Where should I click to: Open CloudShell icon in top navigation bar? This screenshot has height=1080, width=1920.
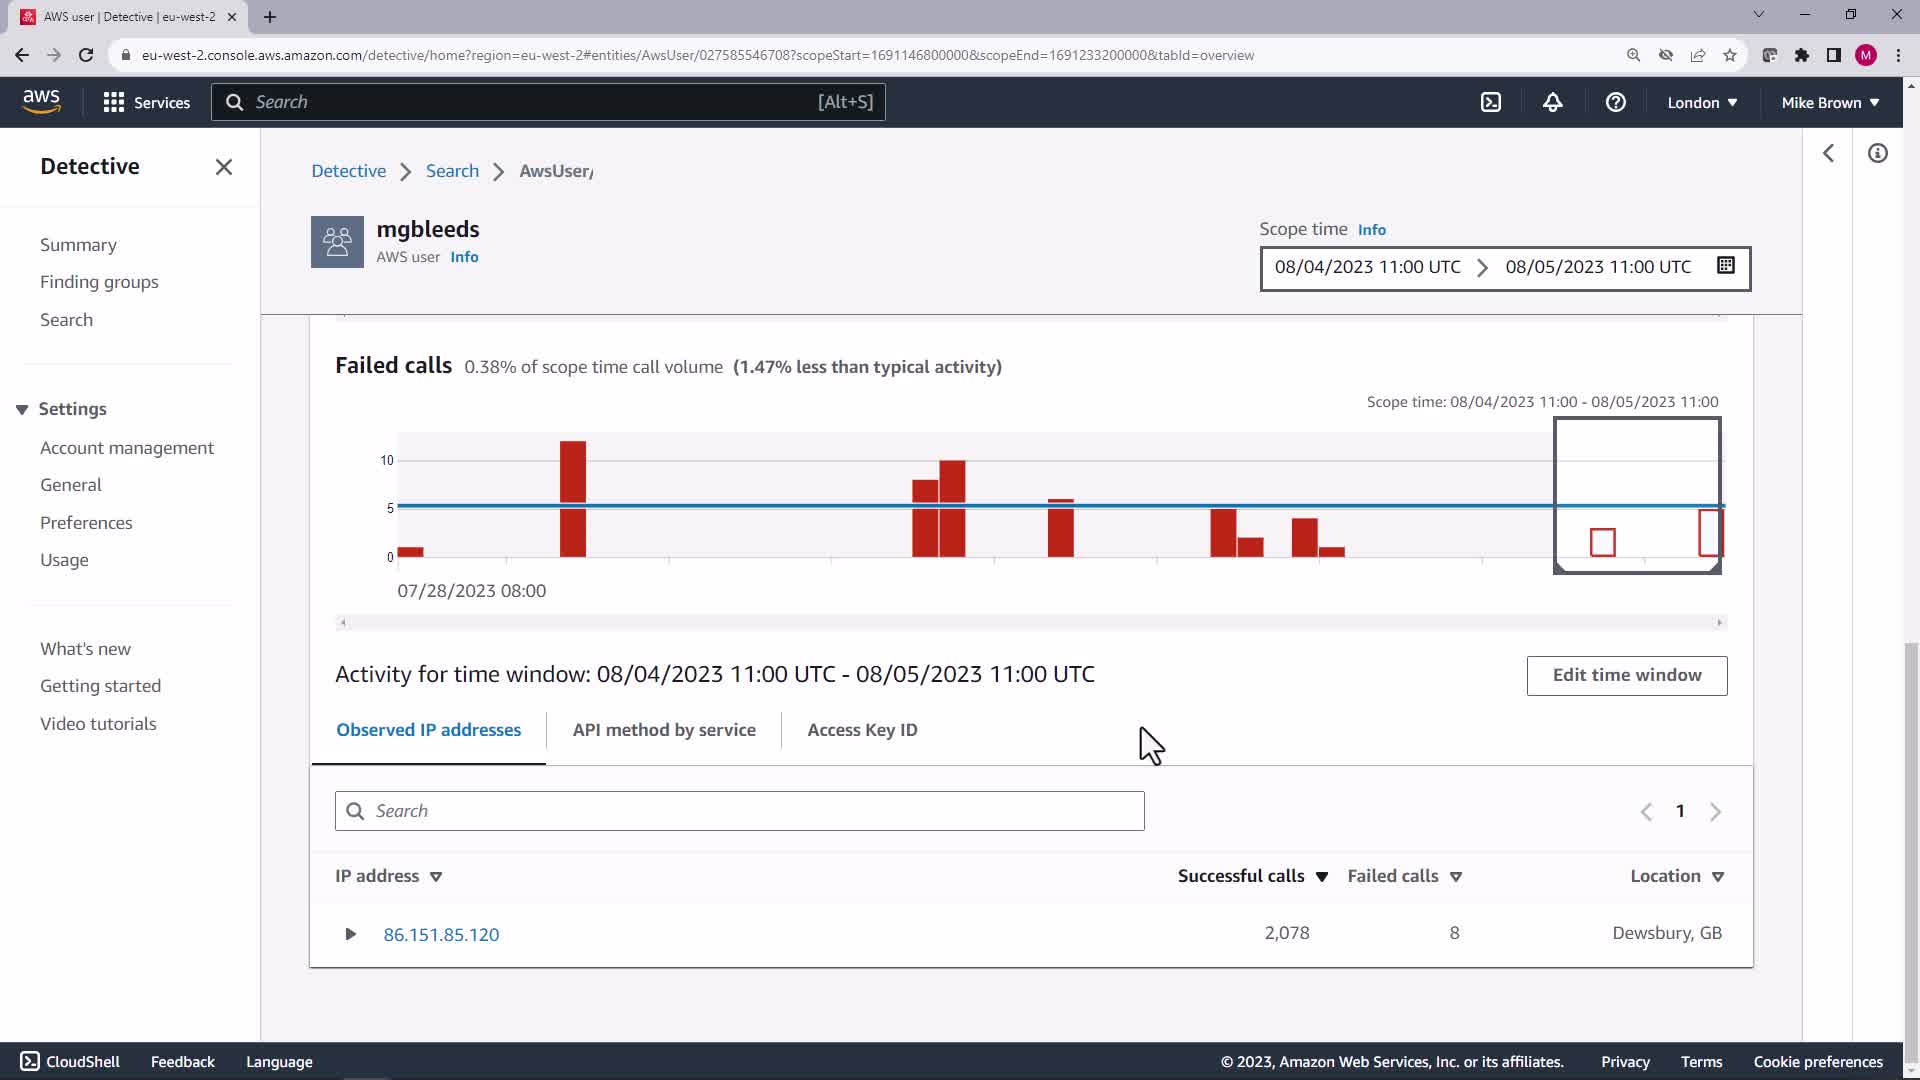coord(1491,102)
